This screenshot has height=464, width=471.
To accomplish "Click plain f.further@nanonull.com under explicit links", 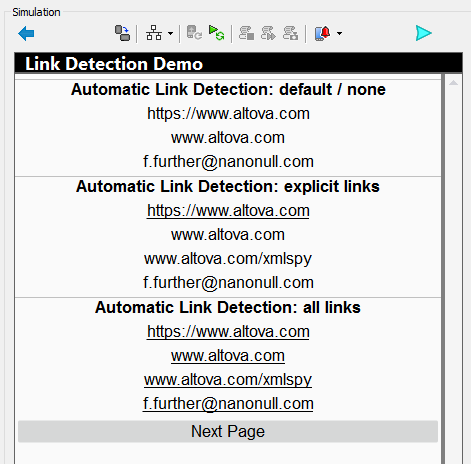I will click(x=228, y=283).
